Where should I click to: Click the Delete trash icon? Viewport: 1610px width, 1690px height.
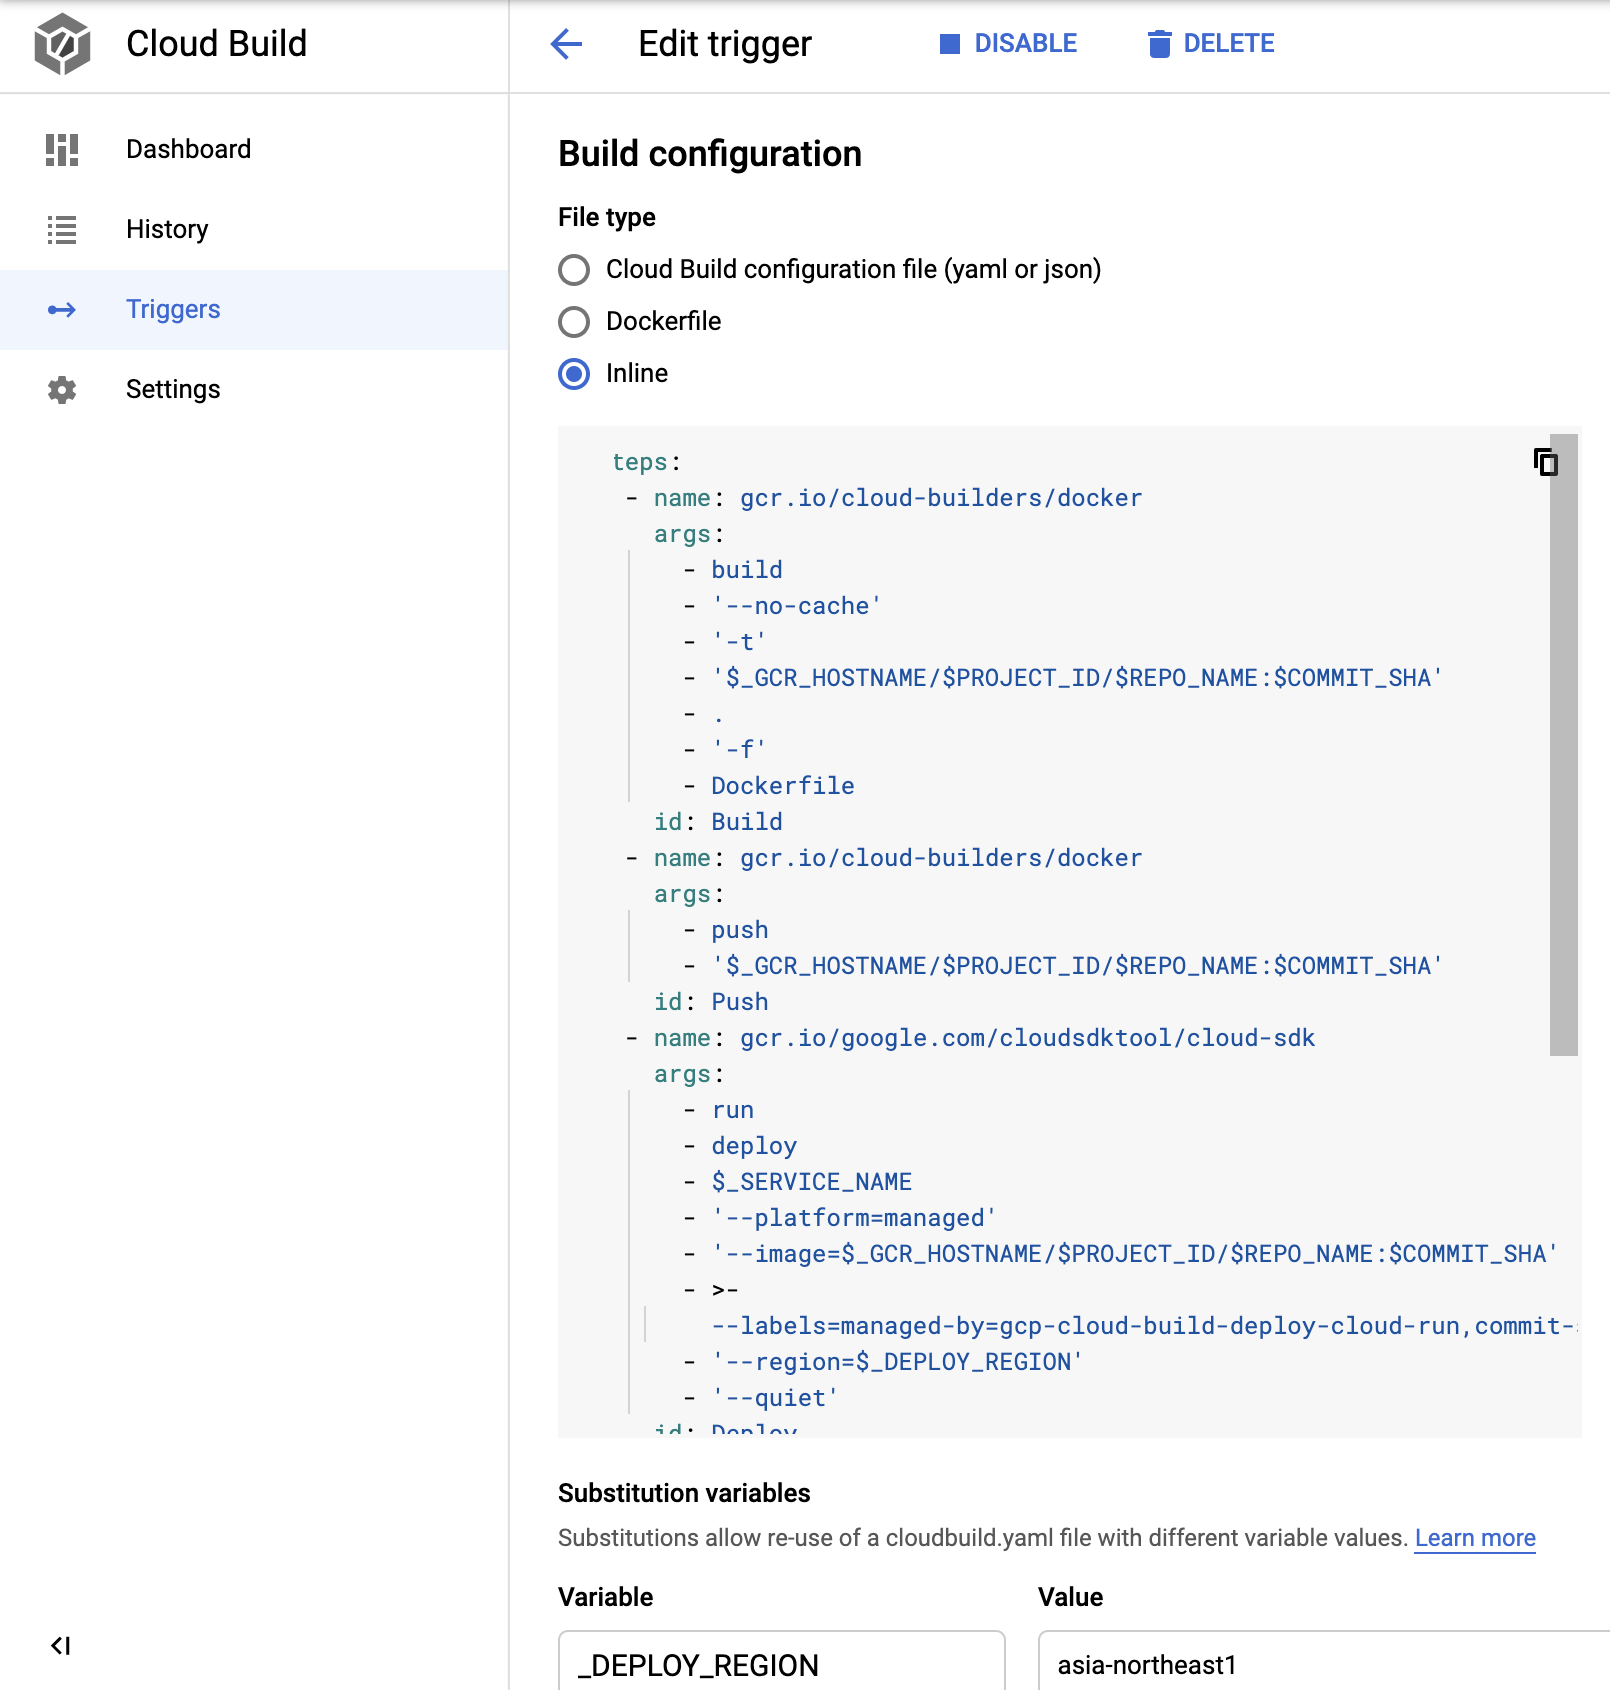point(1159,44)
